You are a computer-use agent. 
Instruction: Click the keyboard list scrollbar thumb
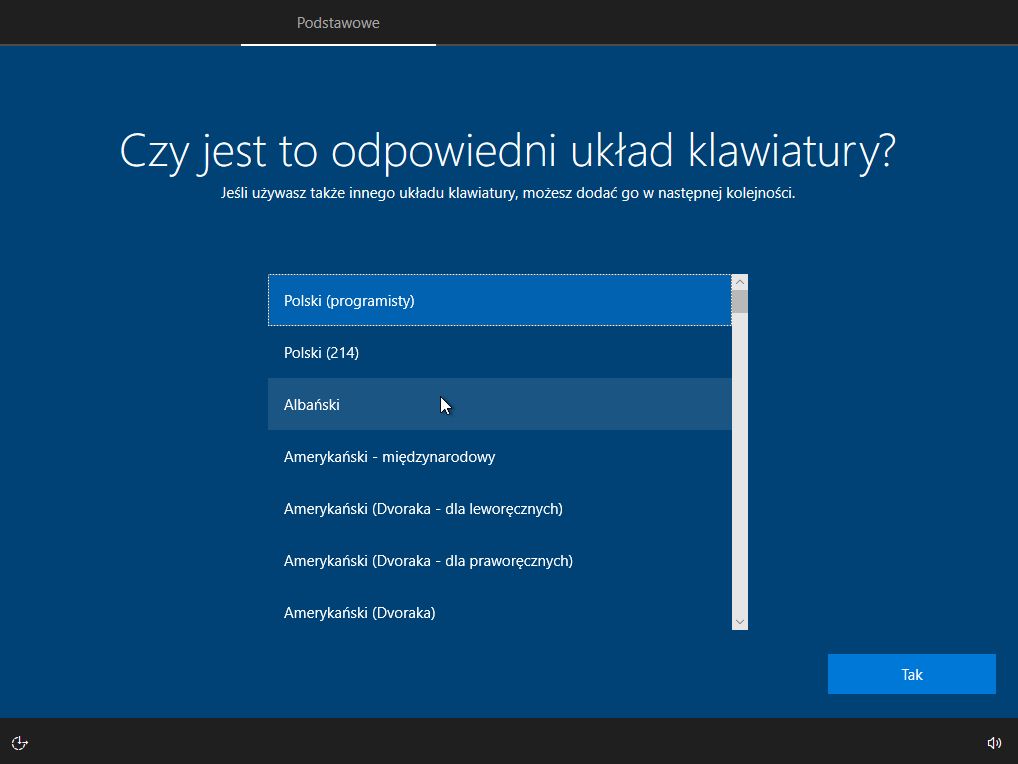pos(739,302)
